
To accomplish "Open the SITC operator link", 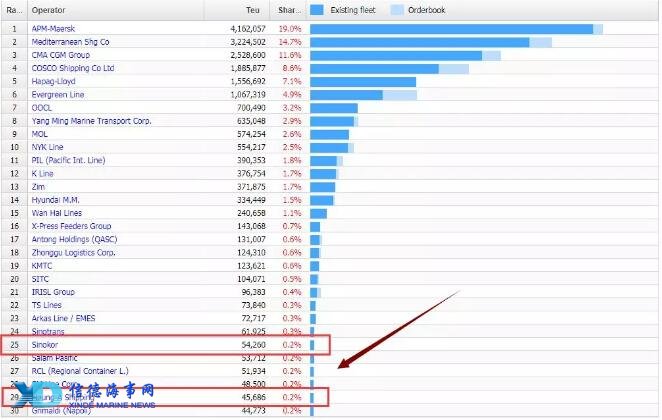I will 40,279.
